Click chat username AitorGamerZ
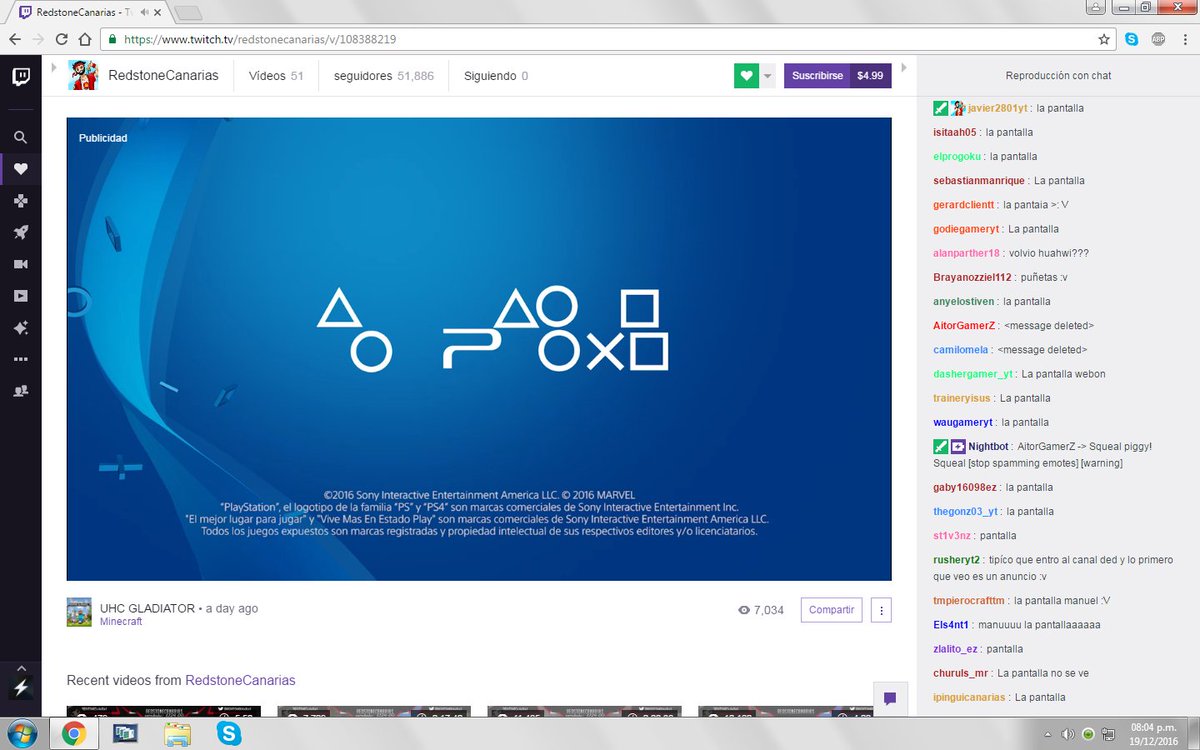 964,325
